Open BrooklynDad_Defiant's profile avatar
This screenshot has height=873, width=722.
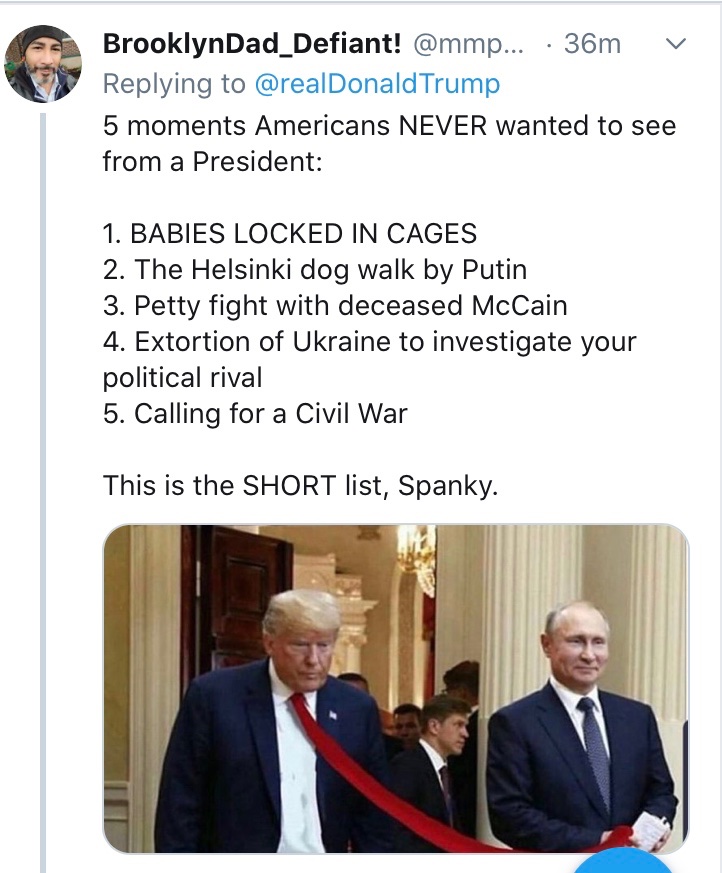pos(44,62)
